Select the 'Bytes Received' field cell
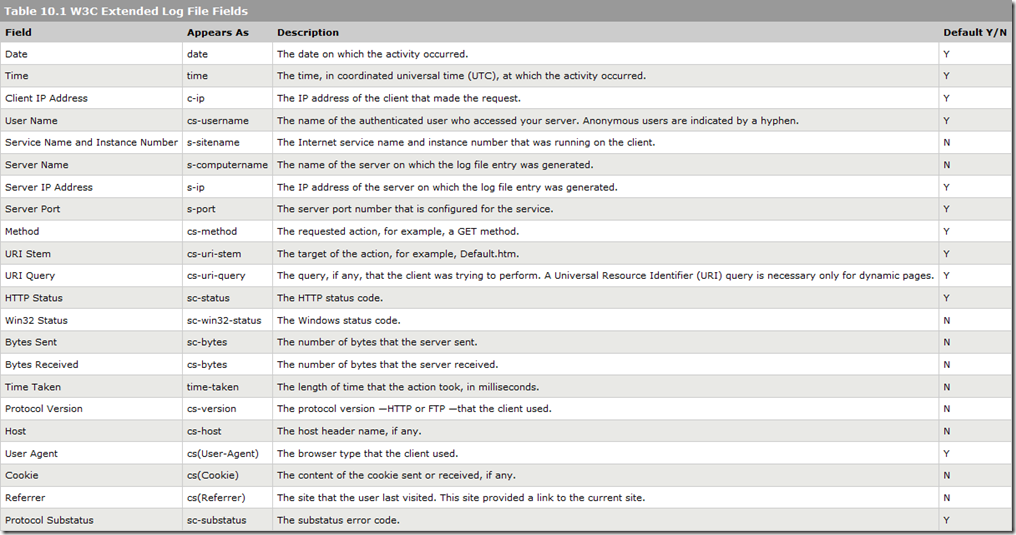 click(x=91, y=365)
